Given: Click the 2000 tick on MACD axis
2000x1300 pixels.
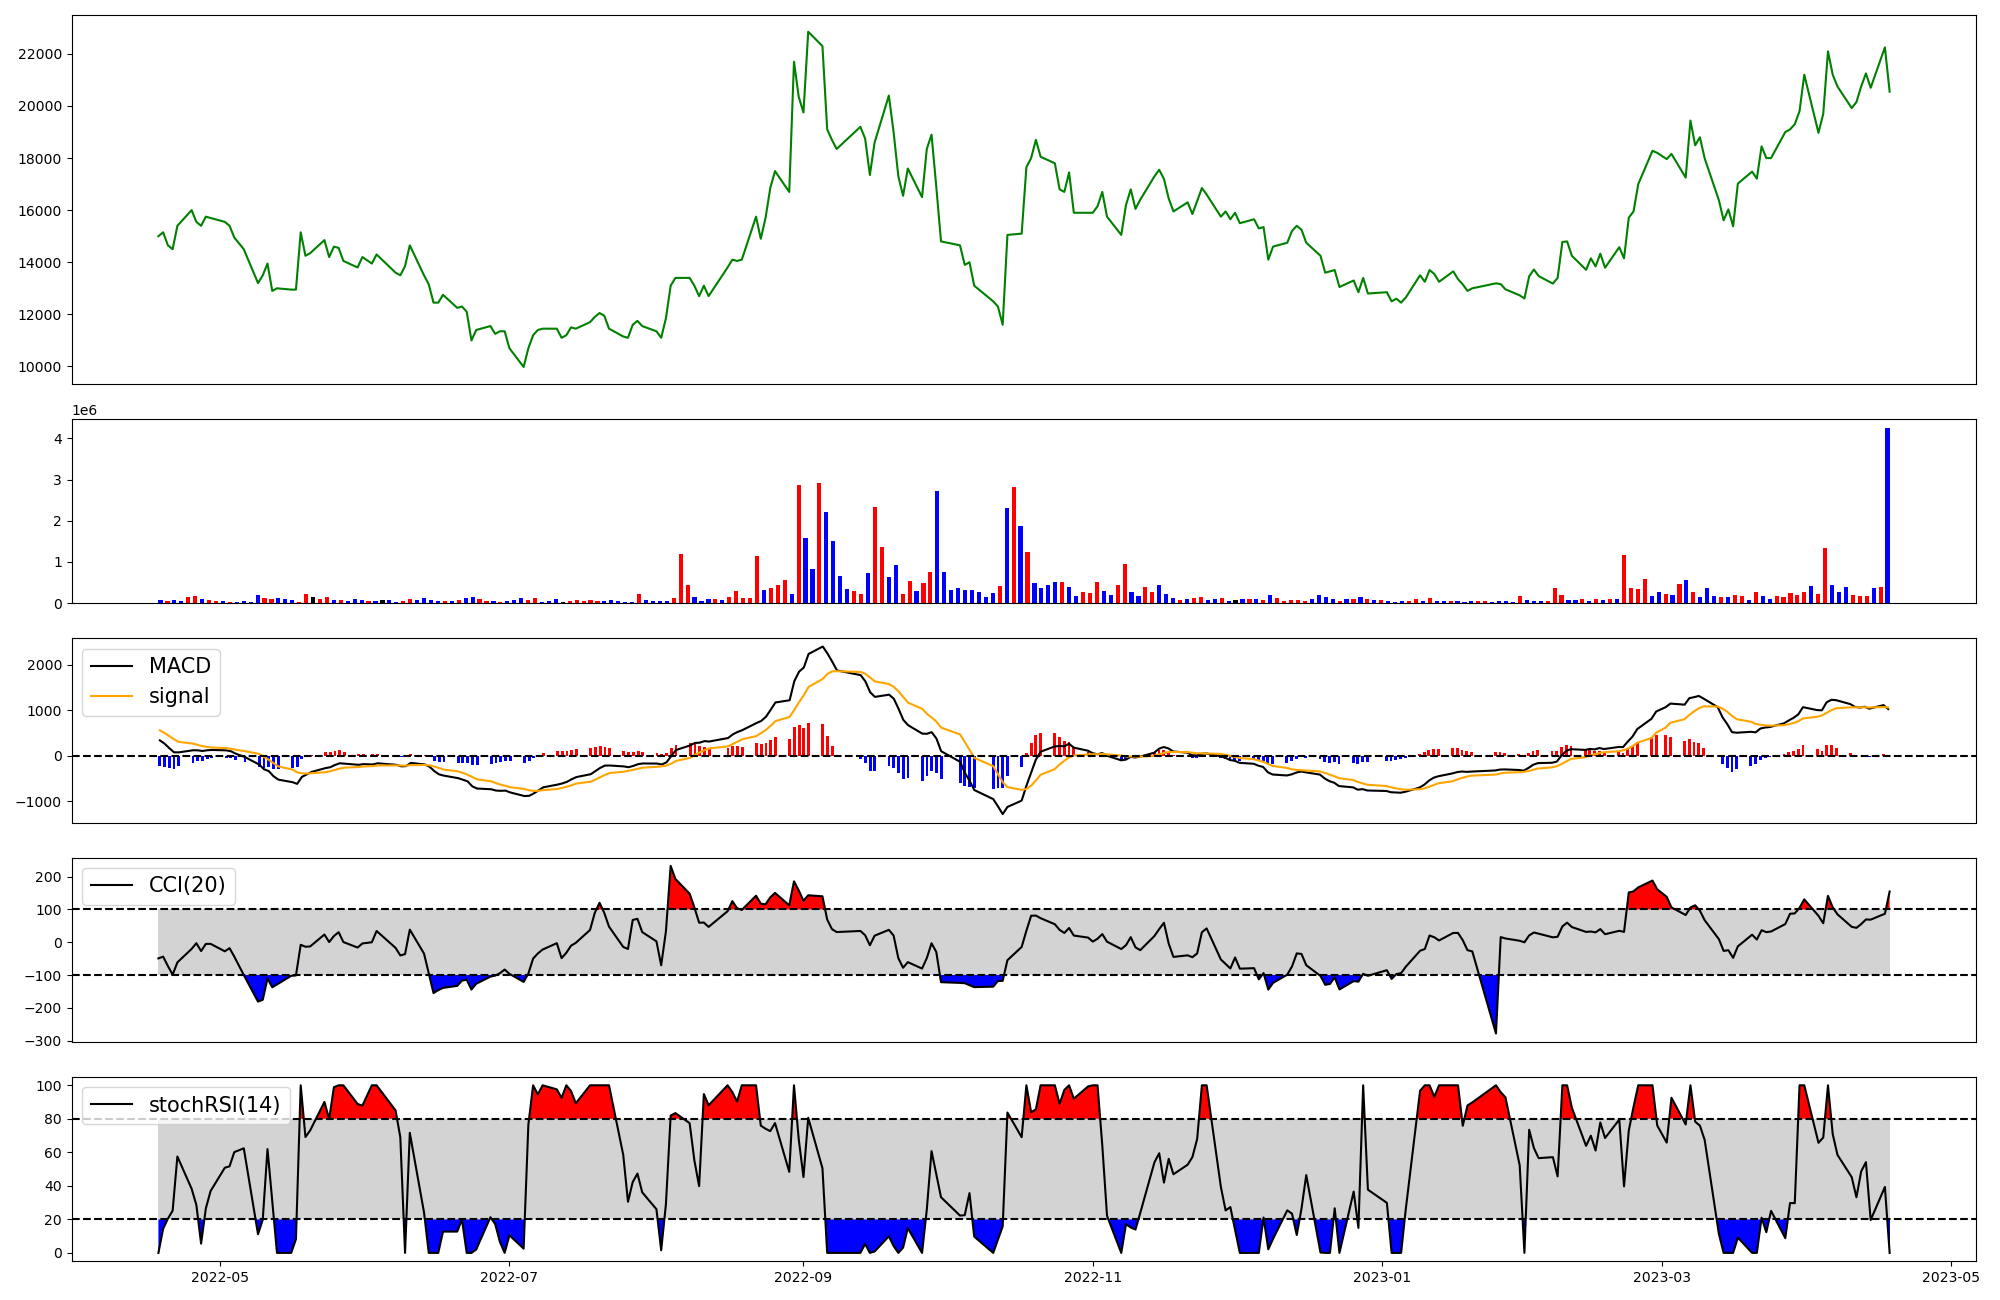Looking at the screenshot, I should [45, 665].
